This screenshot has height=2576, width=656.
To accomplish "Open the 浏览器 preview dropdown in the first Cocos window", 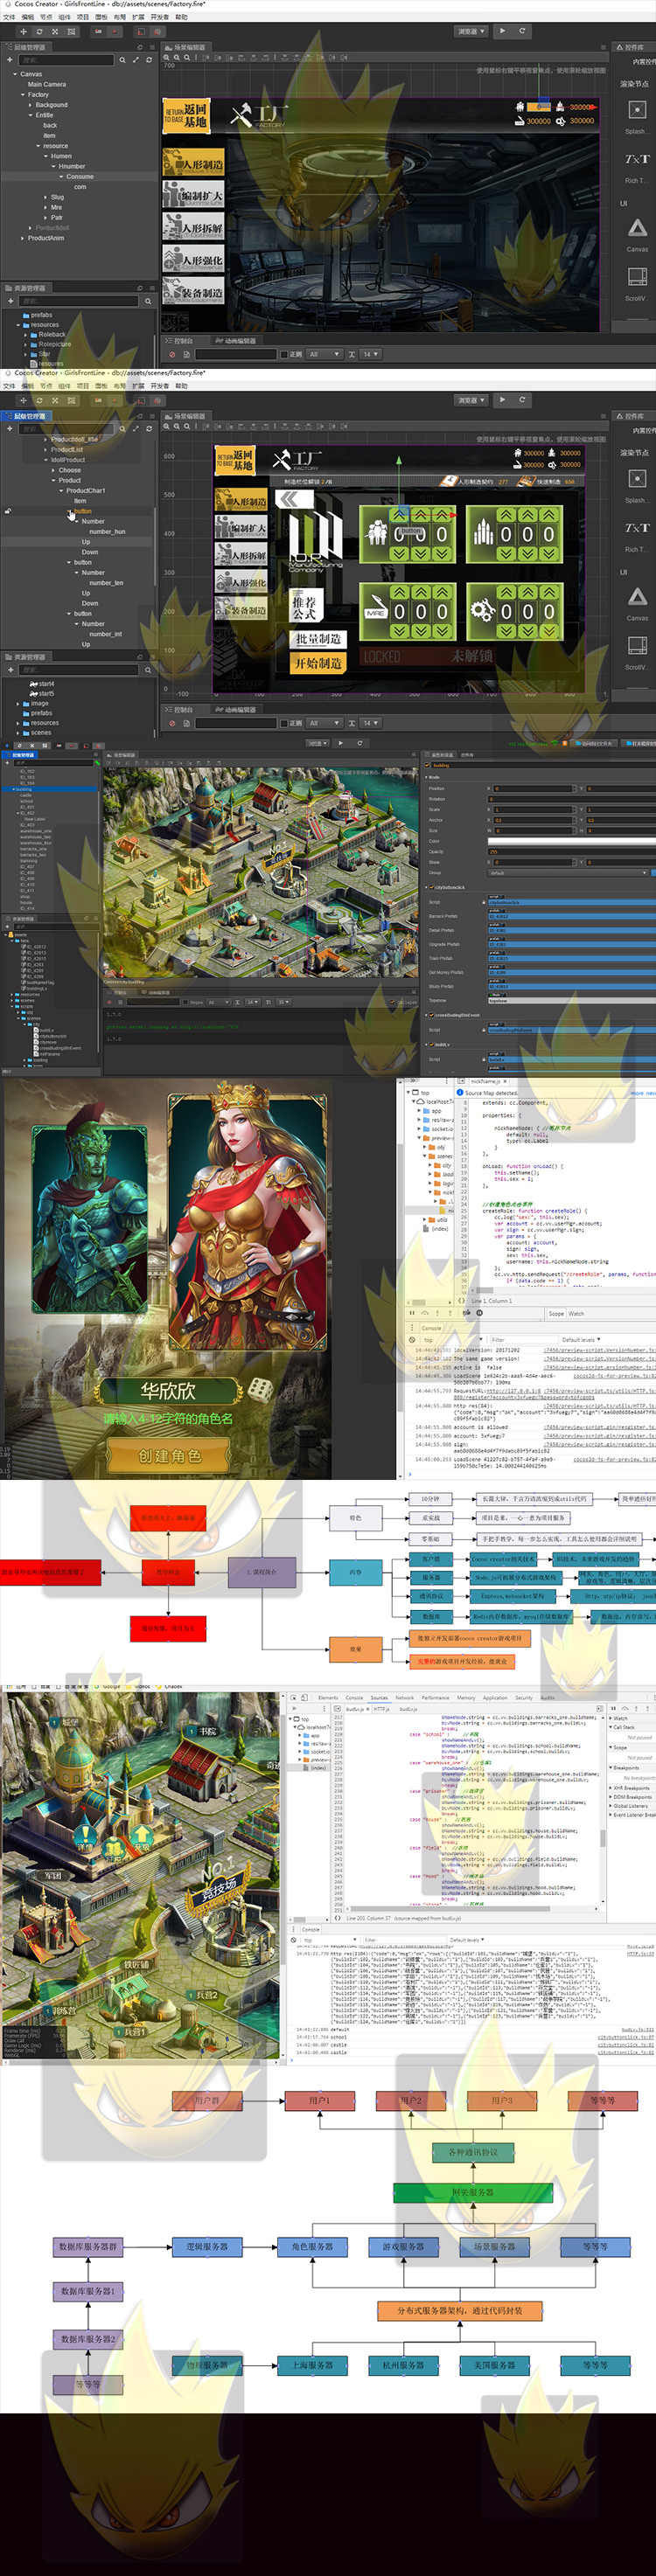I will [x=470, y=32].
